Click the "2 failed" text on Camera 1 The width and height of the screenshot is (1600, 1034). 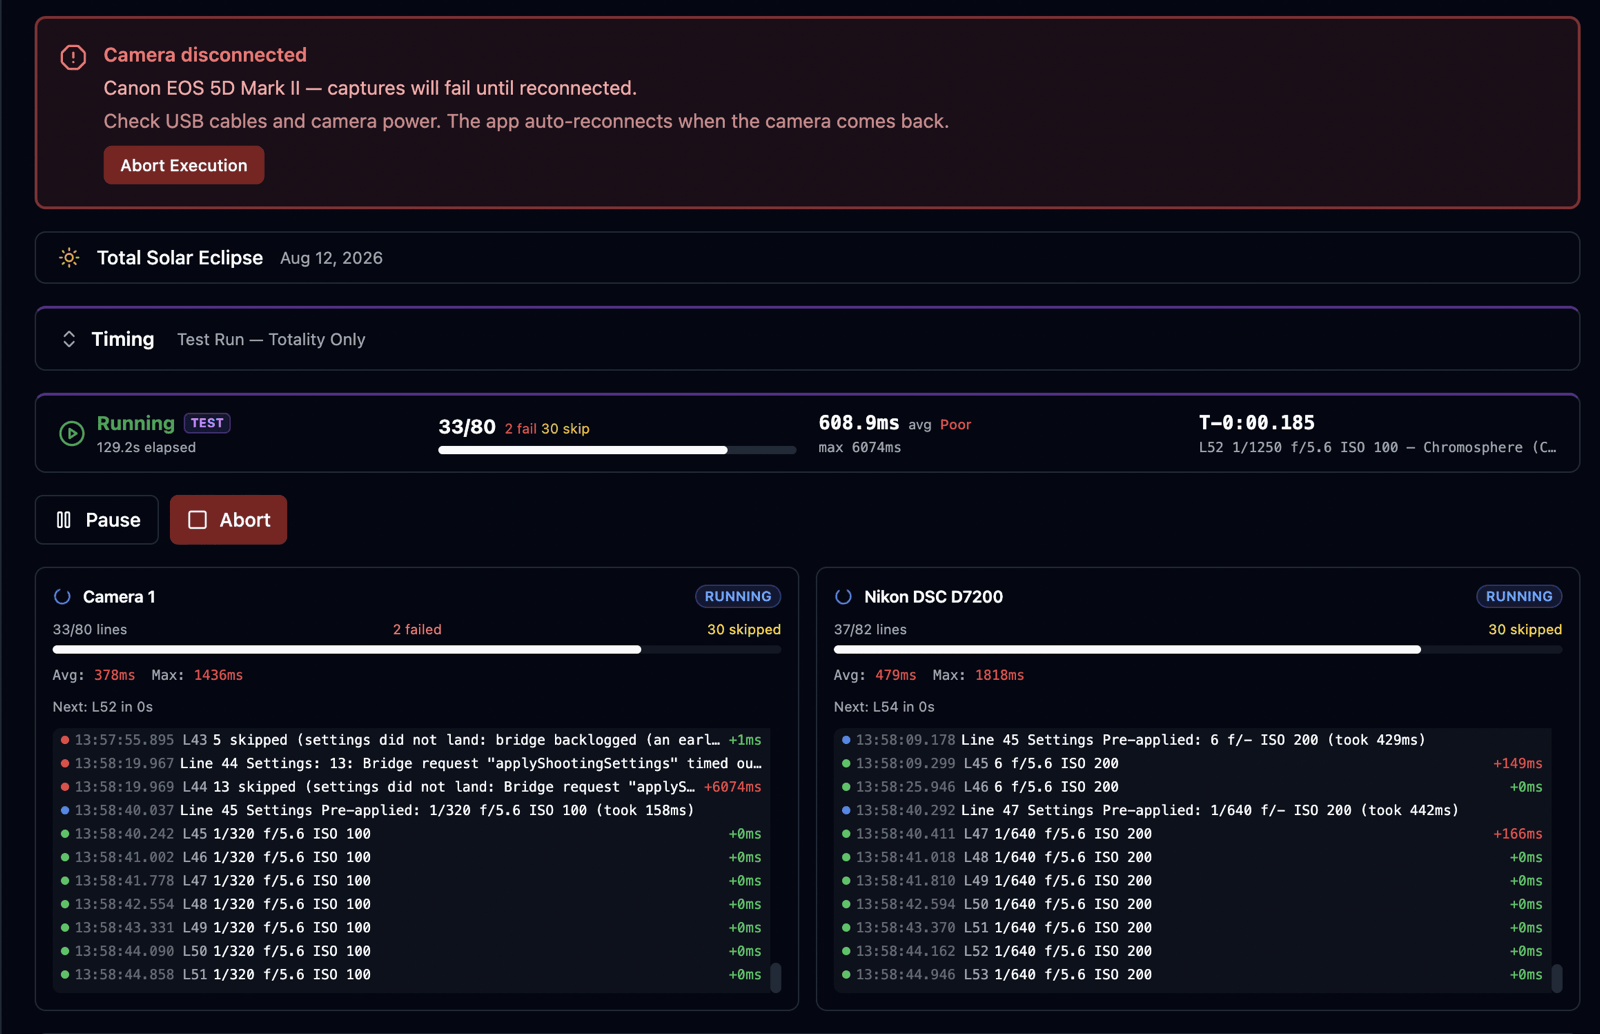coord(417,630)
